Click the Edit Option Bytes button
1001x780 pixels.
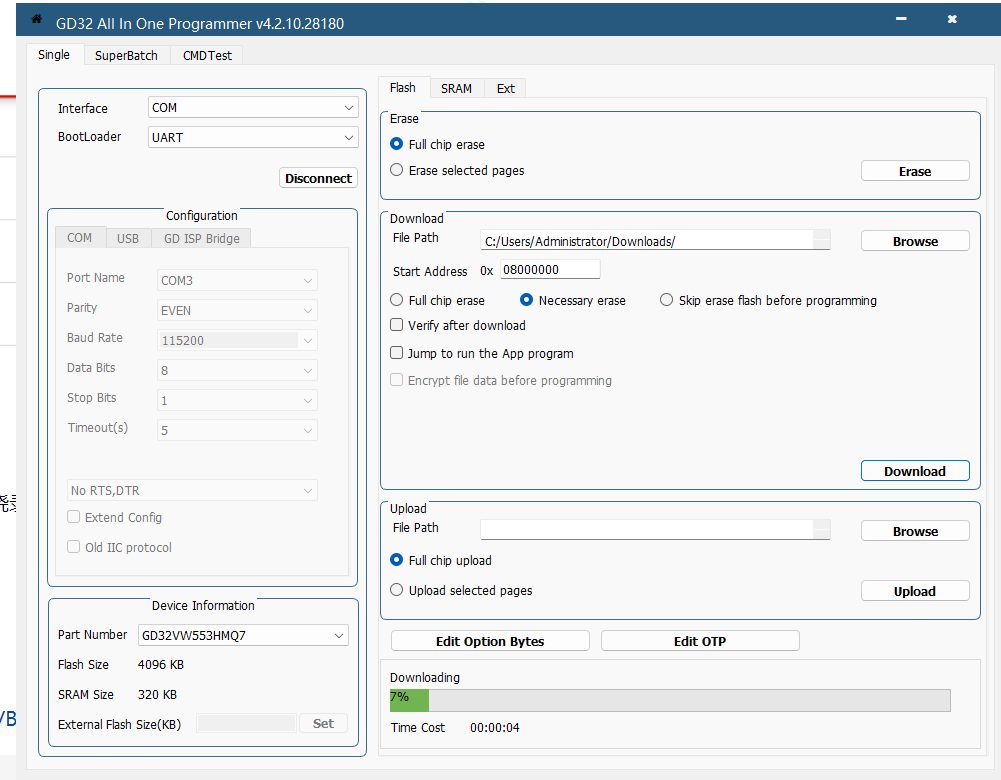coord(490,641)
